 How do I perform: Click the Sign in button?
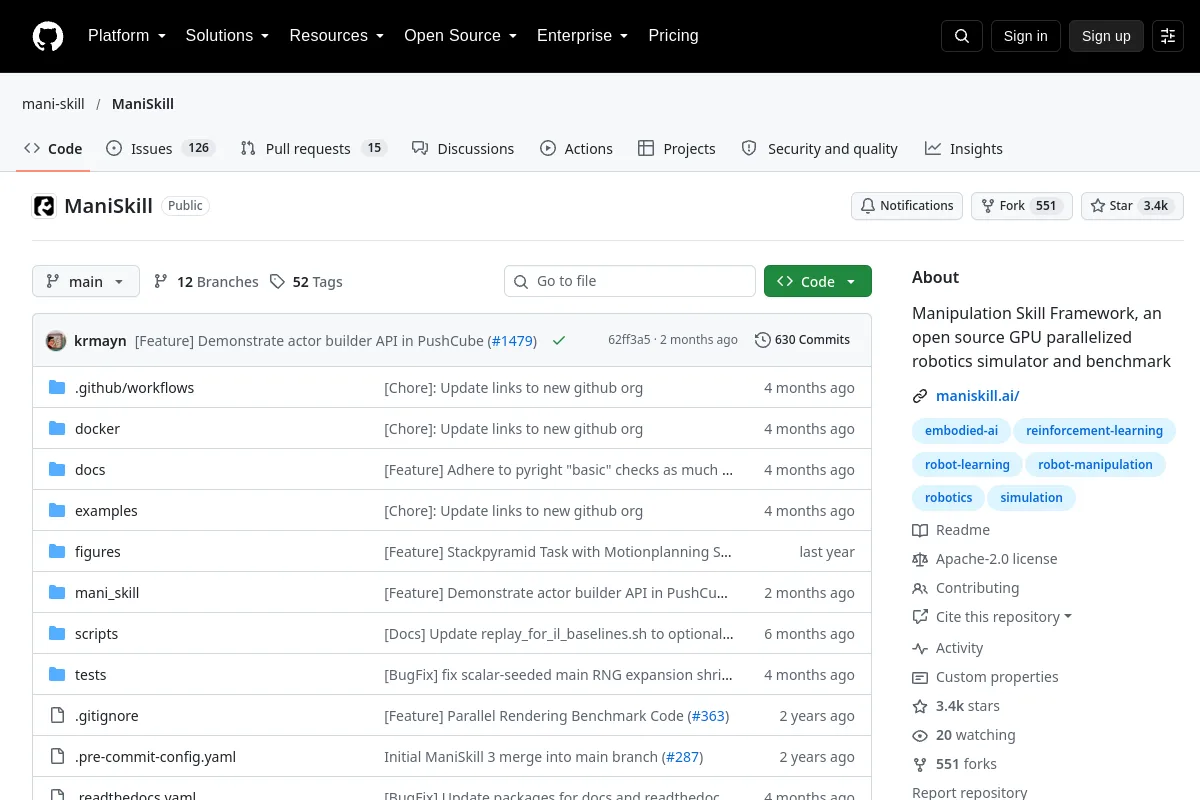click(x=1026, y=36)
